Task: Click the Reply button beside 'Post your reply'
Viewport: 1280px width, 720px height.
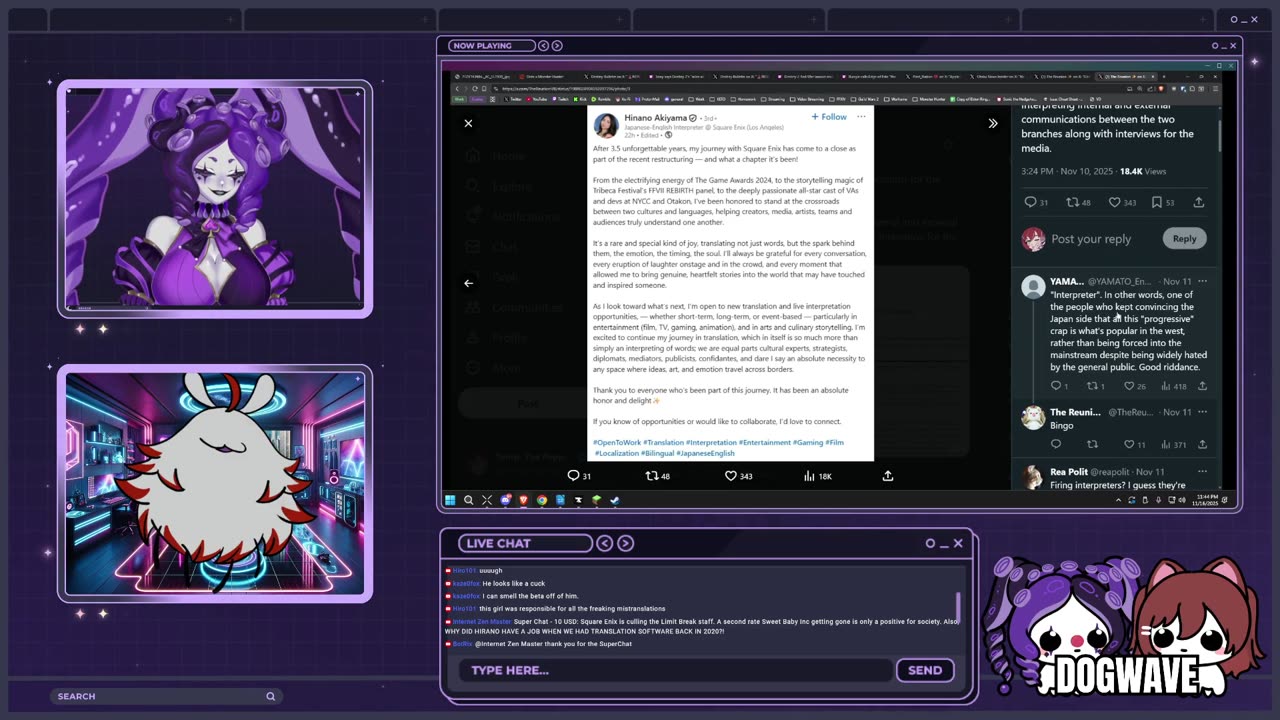Action: pyautogui.click(x=1184, y=238)
